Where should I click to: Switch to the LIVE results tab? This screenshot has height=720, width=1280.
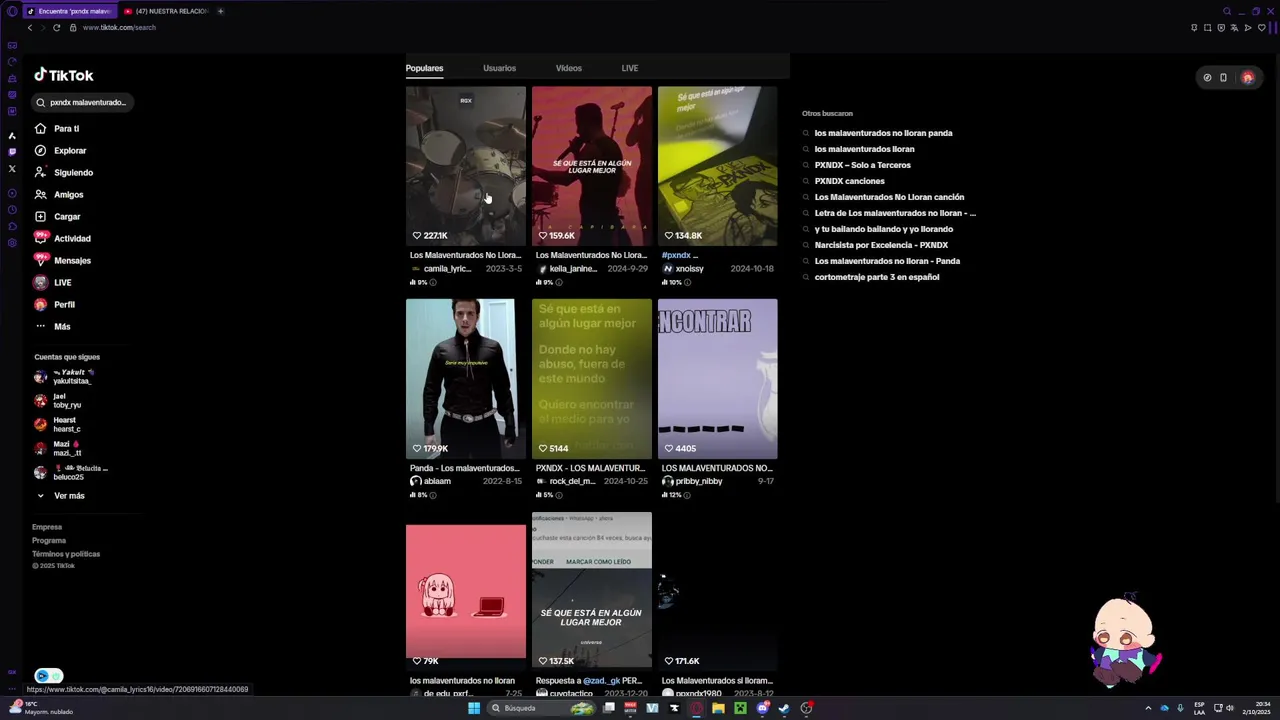(x=630, y=68)
